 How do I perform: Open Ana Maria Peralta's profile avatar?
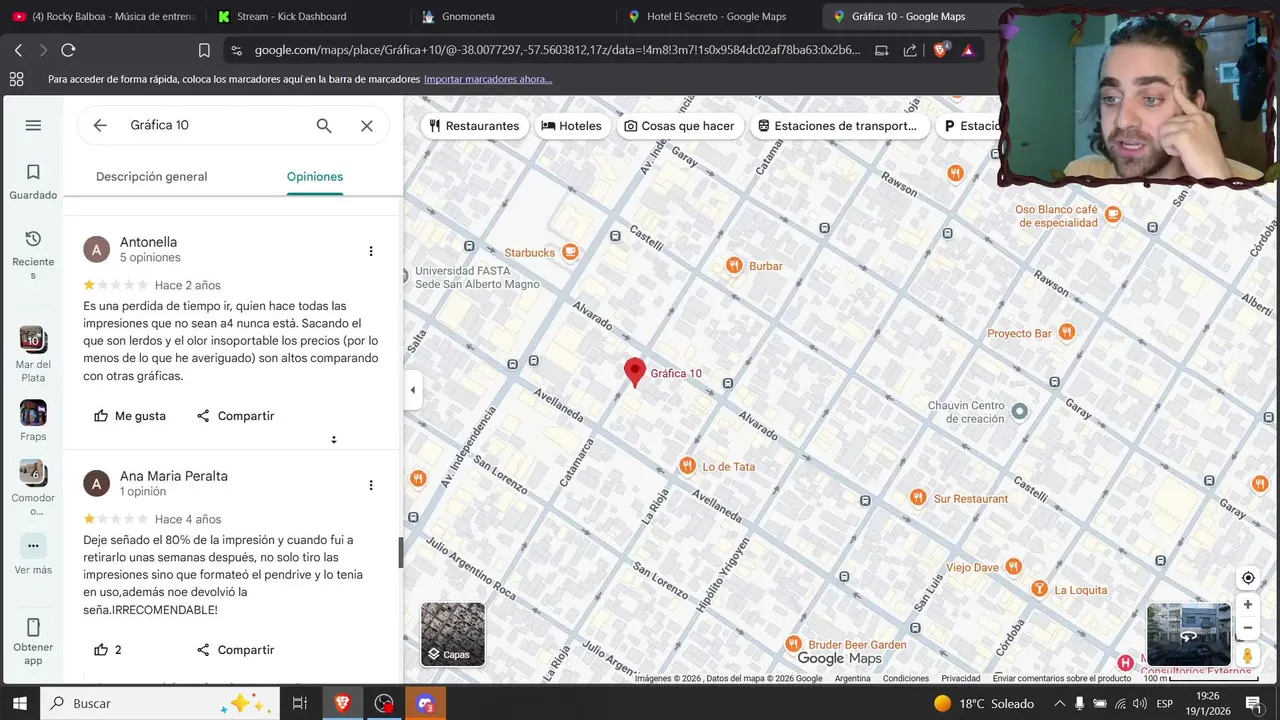[x=96, y=484]
